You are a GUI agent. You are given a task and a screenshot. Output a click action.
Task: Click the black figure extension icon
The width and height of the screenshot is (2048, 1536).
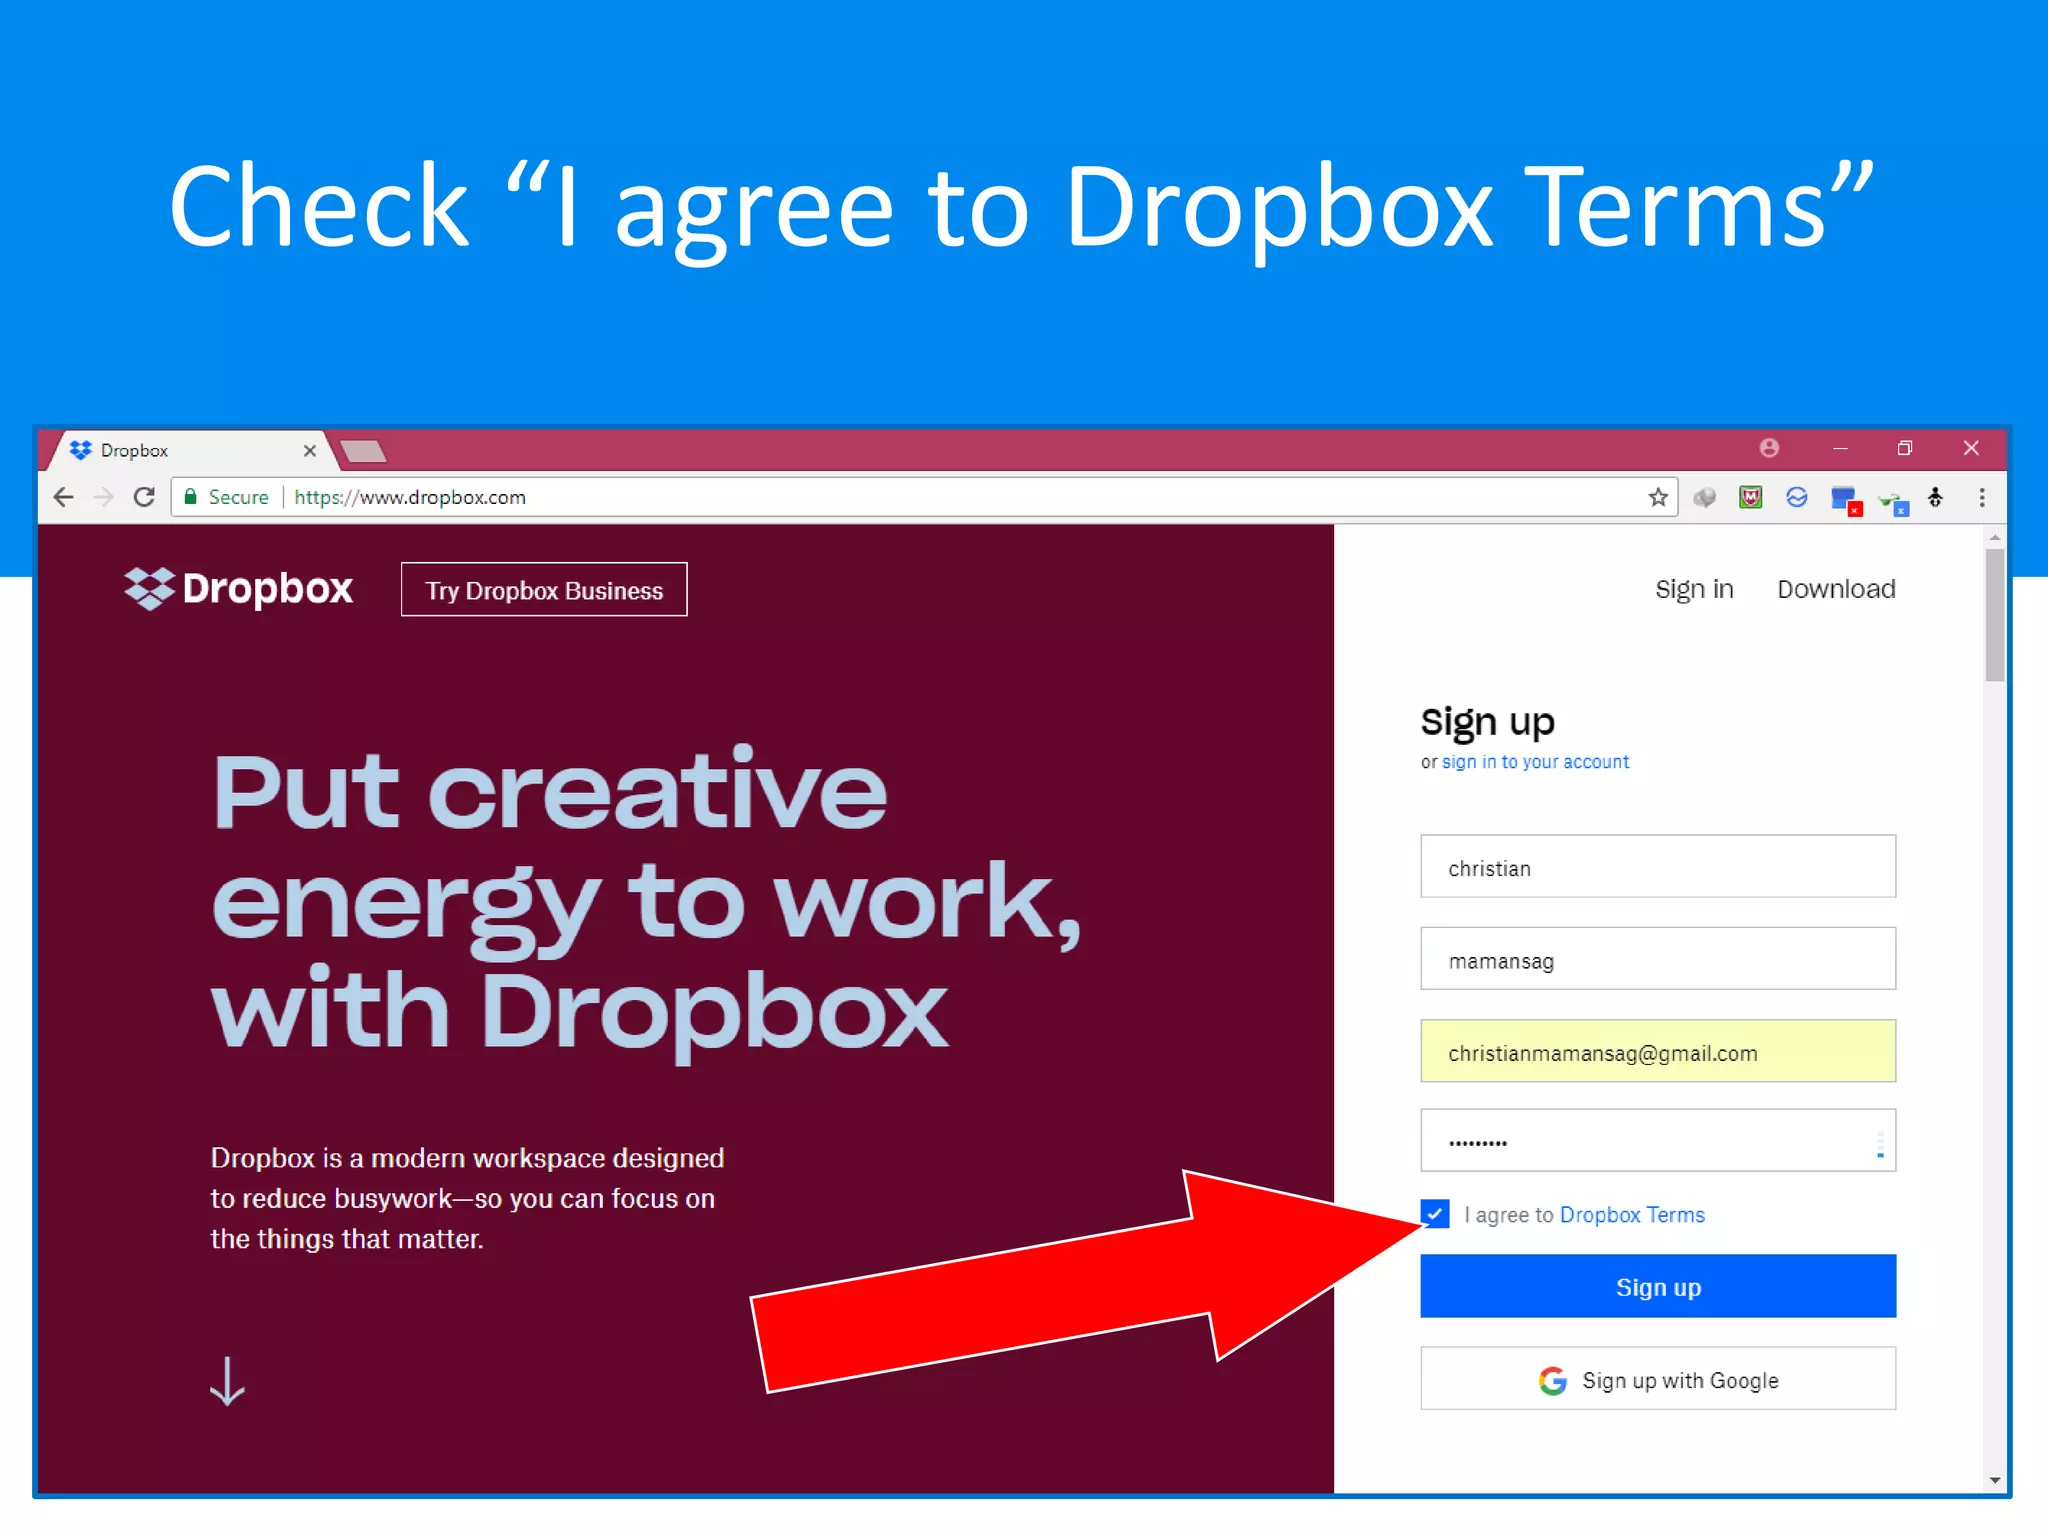point(1936,497)
